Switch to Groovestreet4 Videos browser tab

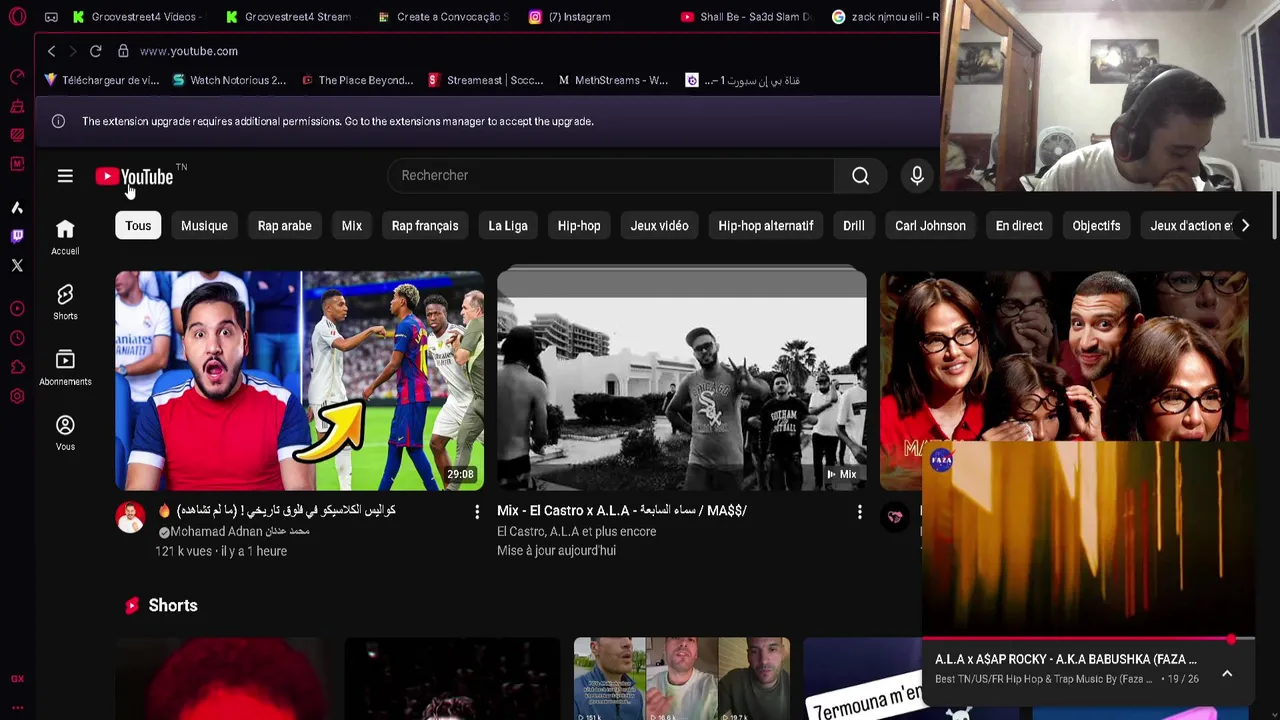(x=138, y=17)
